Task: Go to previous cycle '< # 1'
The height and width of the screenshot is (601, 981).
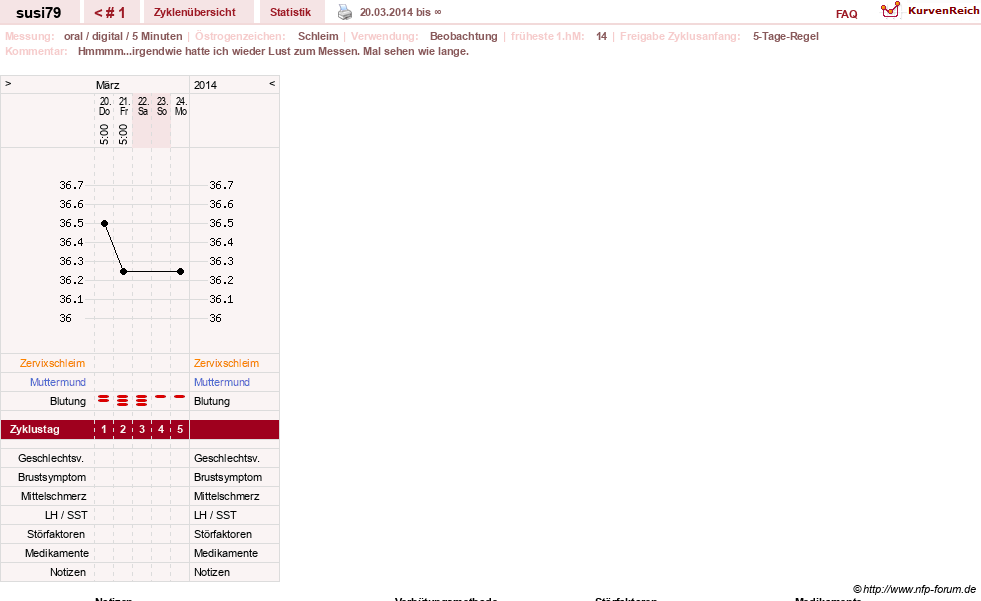Action: 109,12
